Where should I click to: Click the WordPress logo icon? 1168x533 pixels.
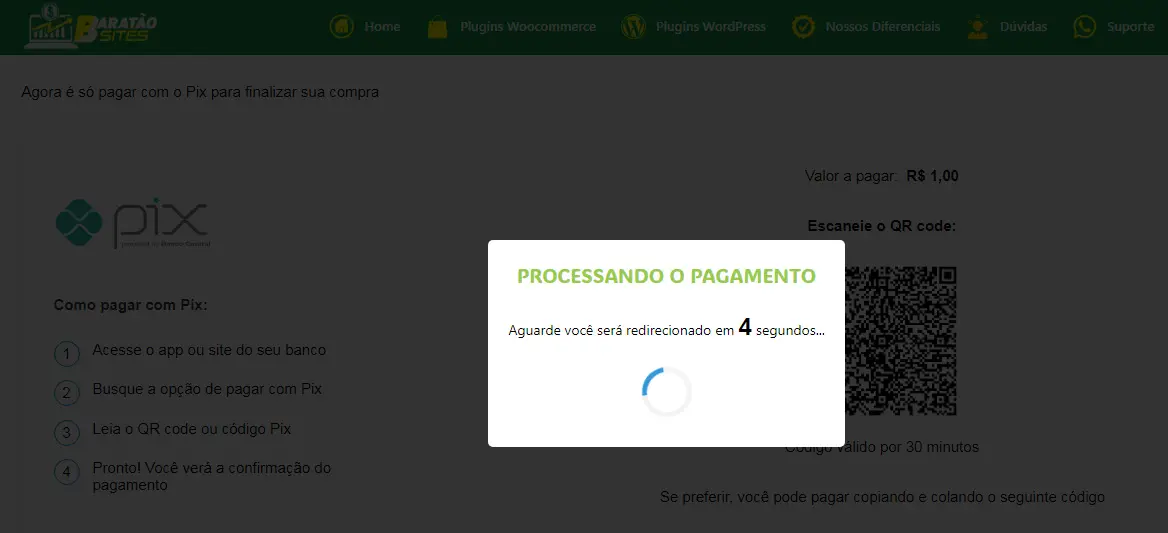coord(633,27)
